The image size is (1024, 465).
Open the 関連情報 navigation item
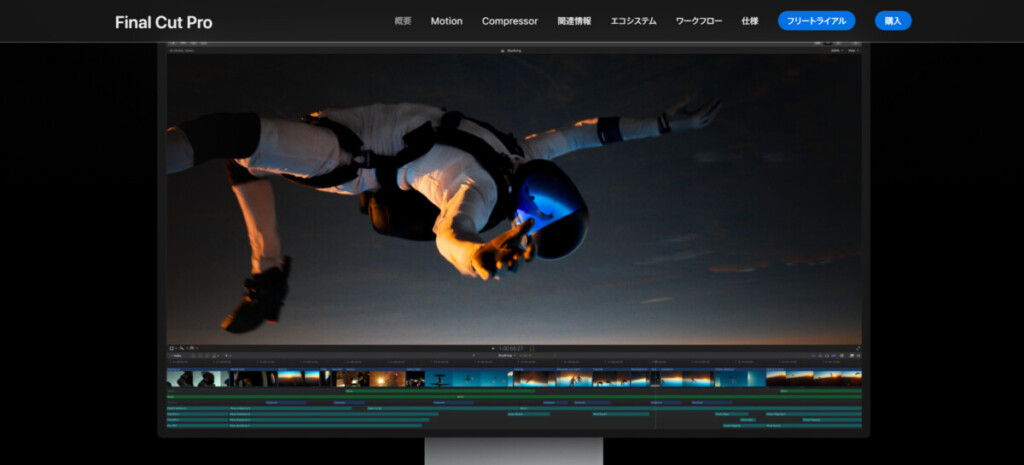click(x=574, y=21)
